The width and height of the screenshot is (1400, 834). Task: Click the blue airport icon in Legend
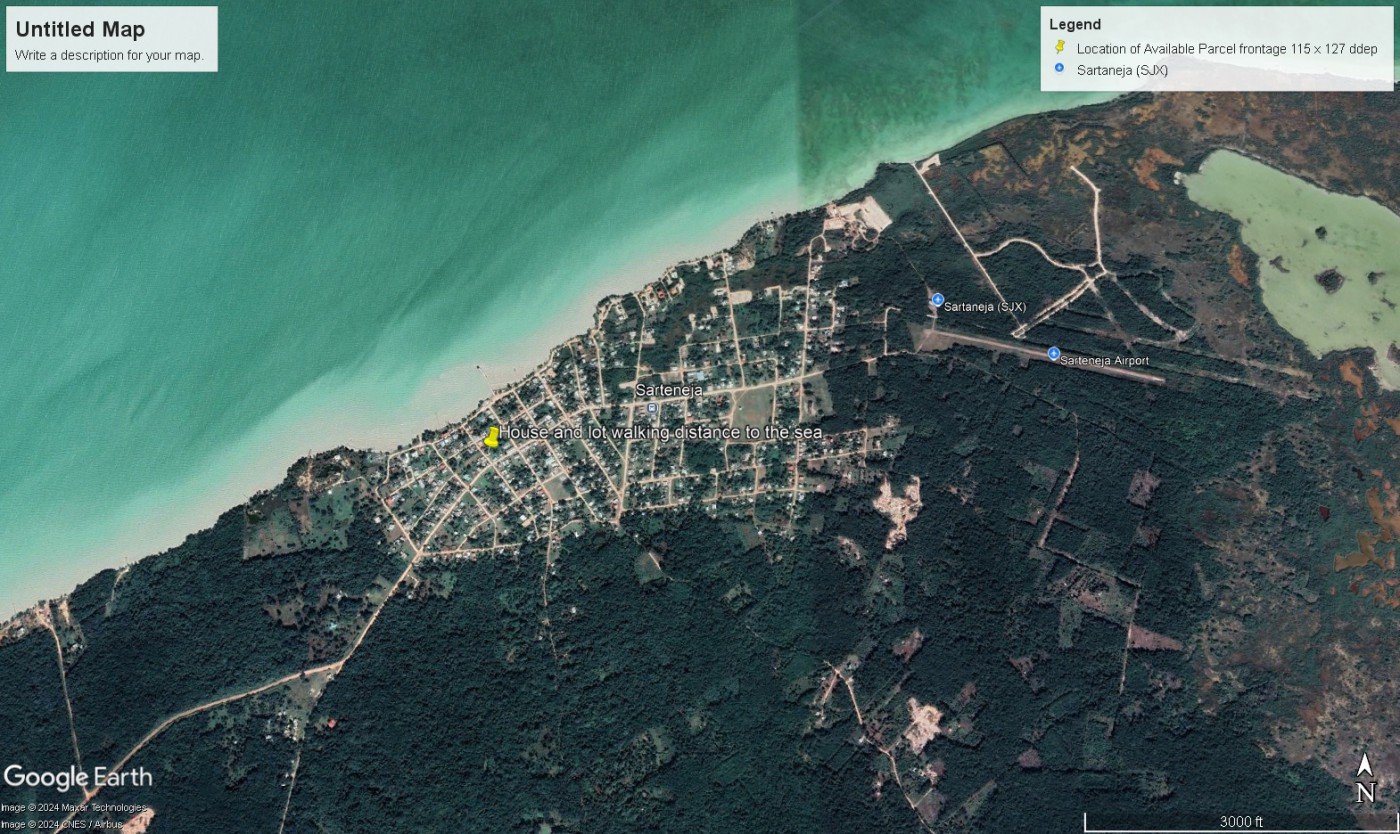pyautogui.click(x=1059, y=69)
